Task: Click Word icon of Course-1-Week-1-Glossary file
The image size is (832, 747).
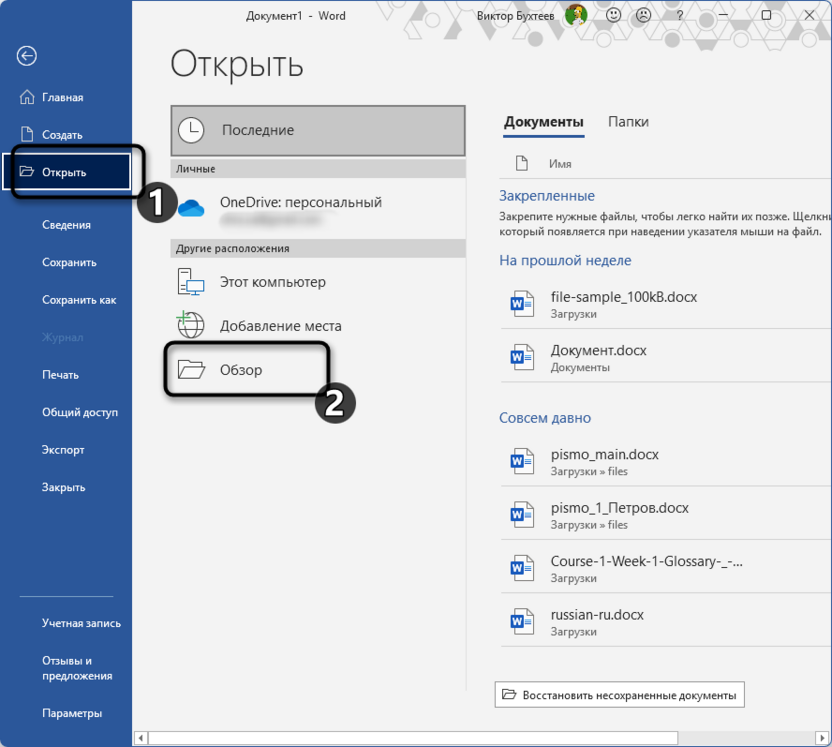Action: pos(522,568)
